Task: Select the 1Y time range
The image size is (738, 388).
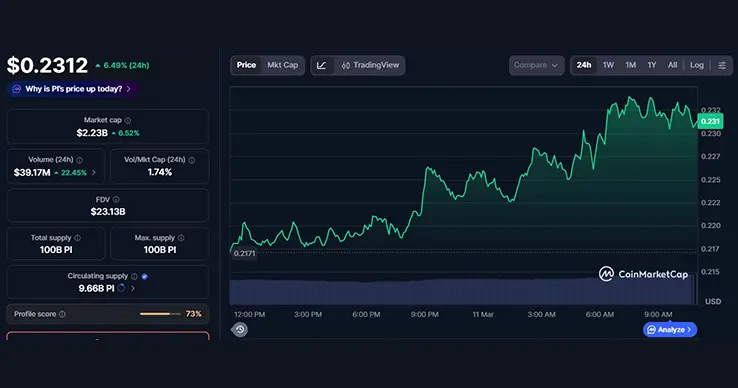Action: pyautogui.click(x=652, y=65)
